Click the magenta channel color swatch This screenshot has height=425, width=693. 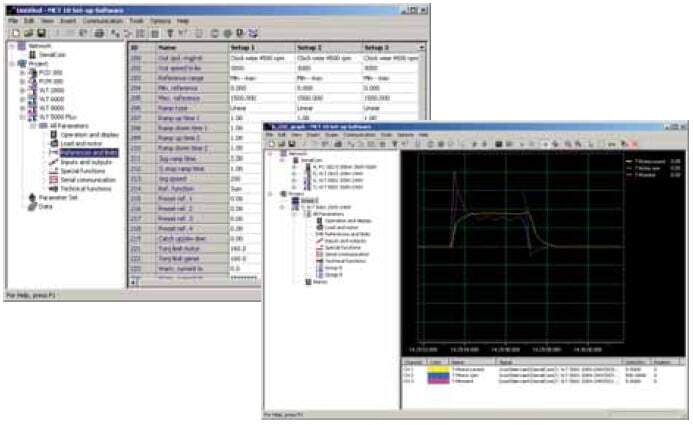pyautogui.click(x=438, y=381)
